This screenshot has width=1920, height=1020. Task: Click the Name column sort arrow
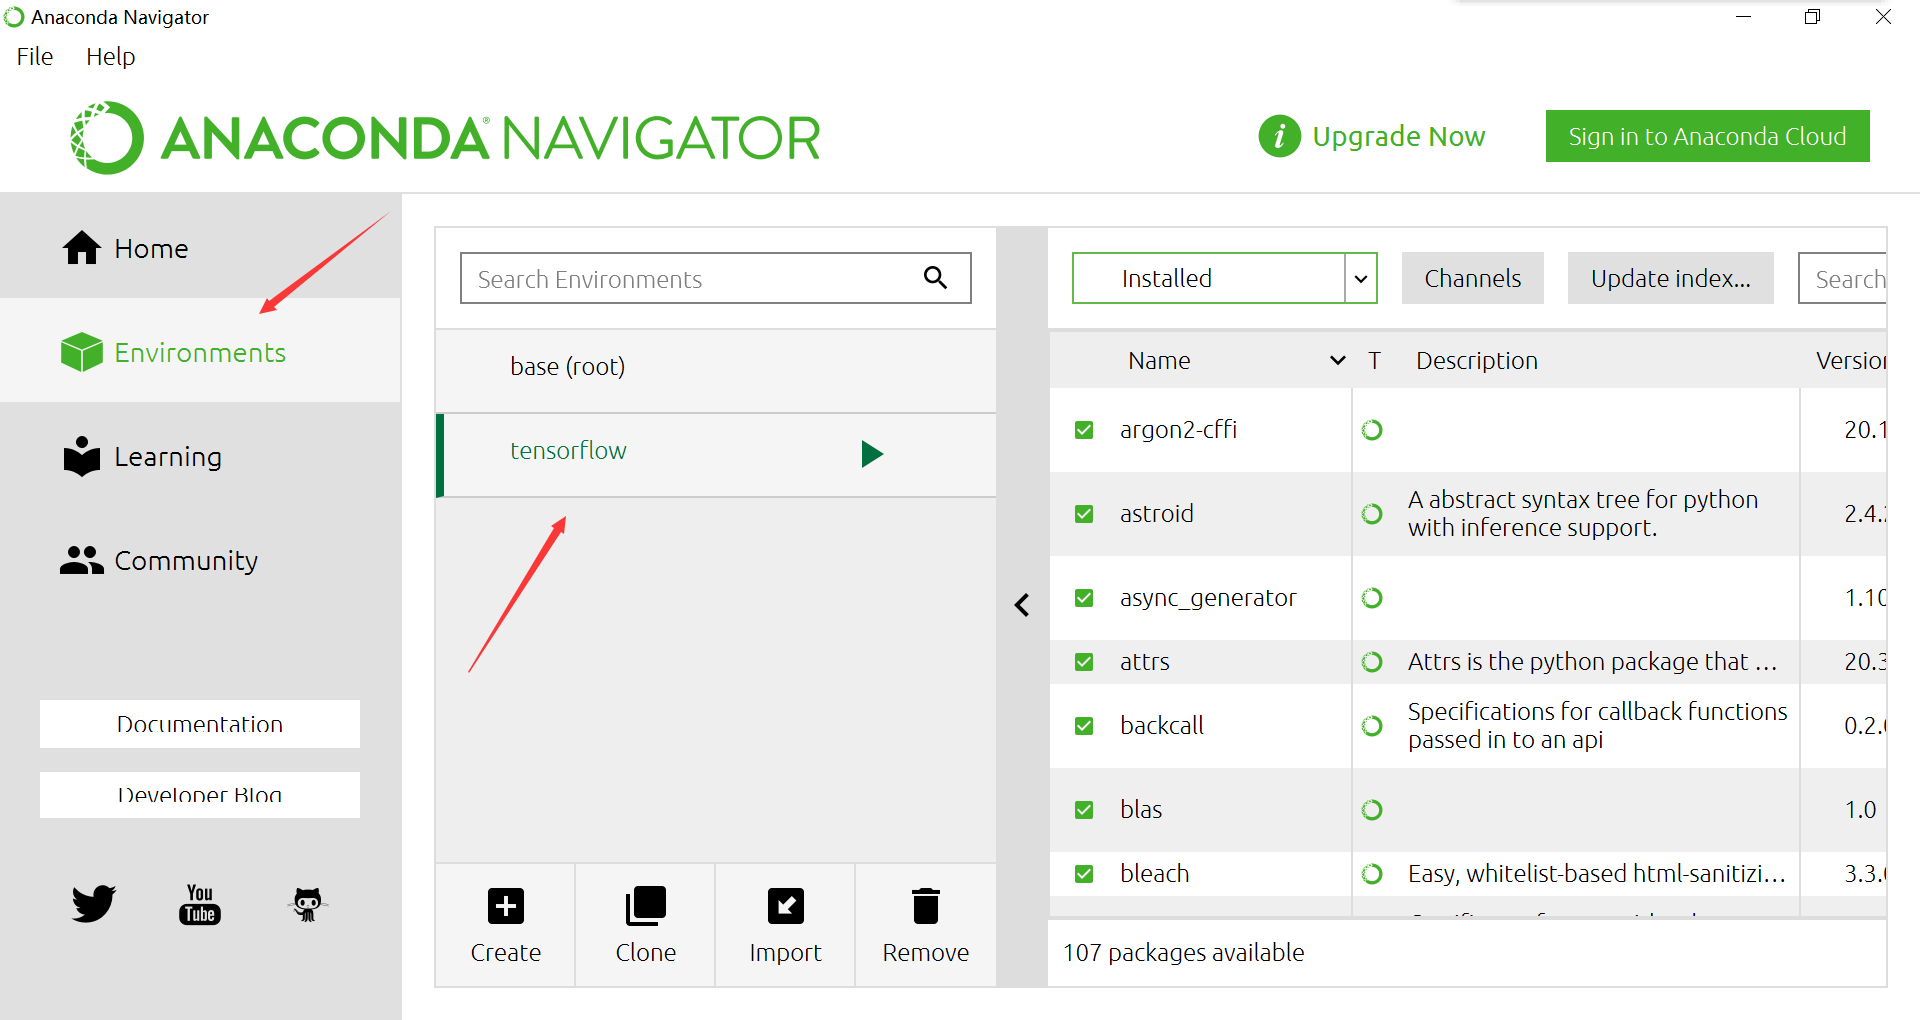(1337, 361)
